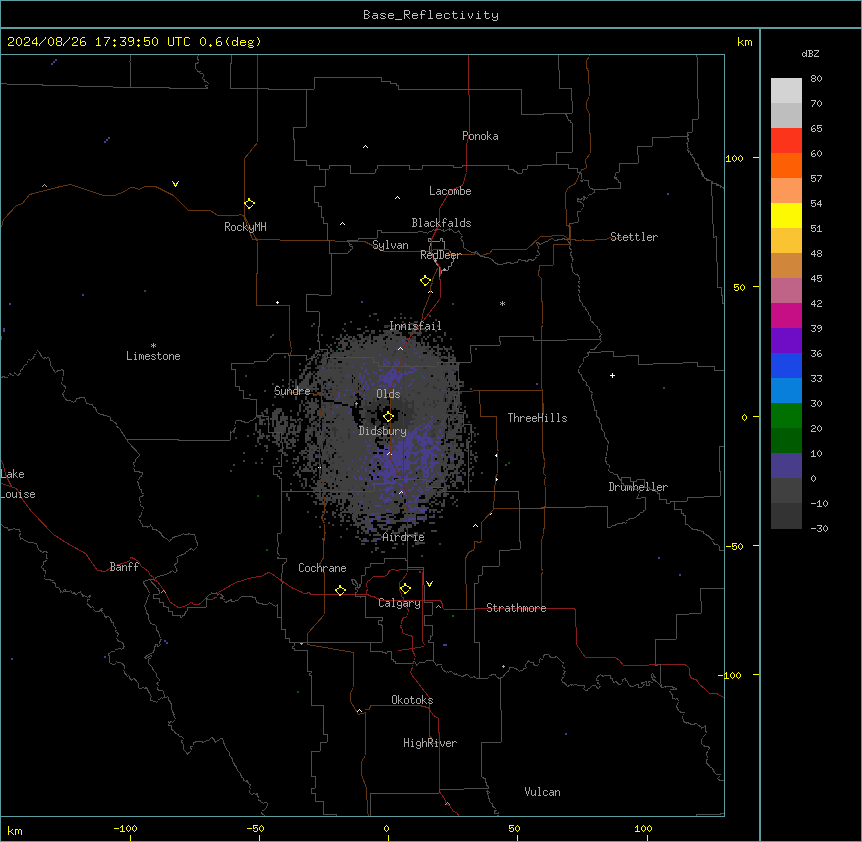
Task: Select the Limestone label
Action: pyautogui.click(x=153, y=356)
